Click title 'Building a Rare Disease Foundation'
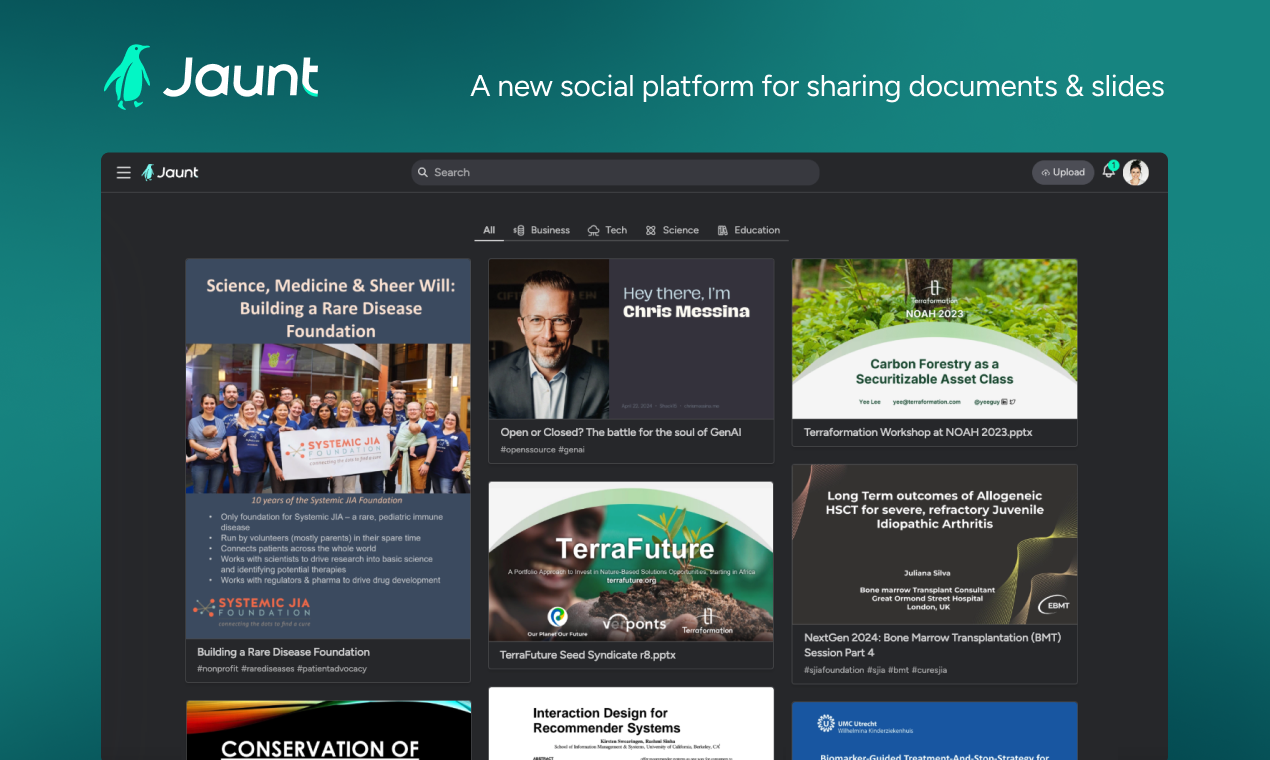 tap(283, 652)
